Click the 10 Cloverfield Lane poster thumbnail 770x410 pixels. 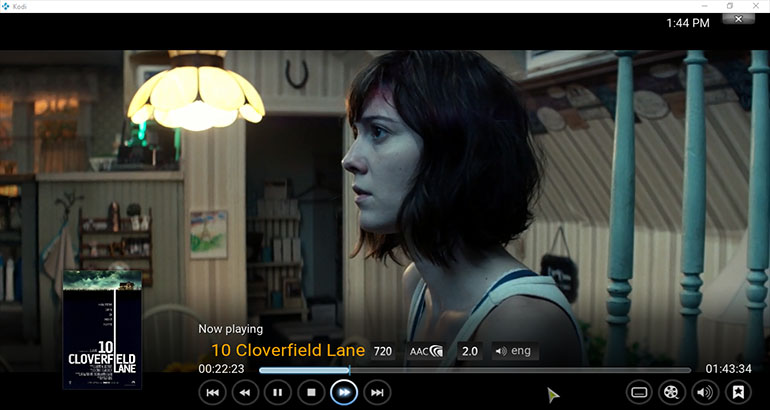click(x=102, y=329)
